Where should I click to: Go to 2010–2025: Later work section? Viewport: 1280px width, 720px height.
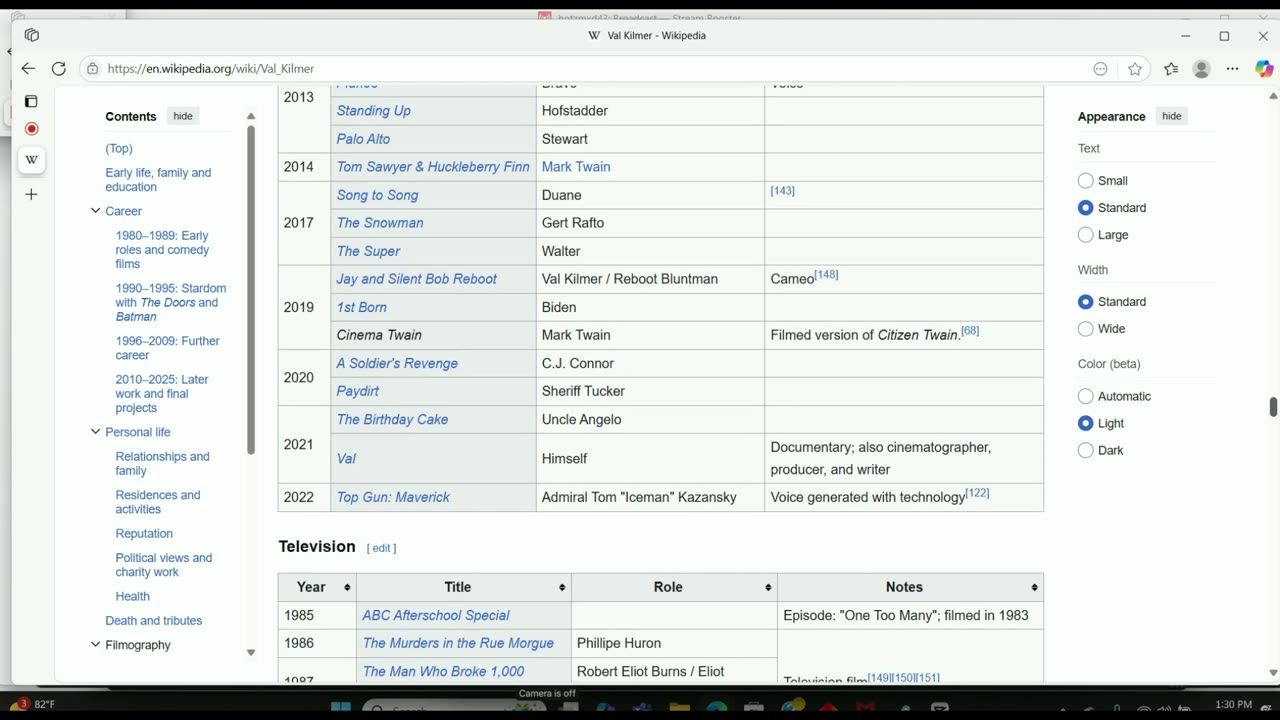point(162,394)
